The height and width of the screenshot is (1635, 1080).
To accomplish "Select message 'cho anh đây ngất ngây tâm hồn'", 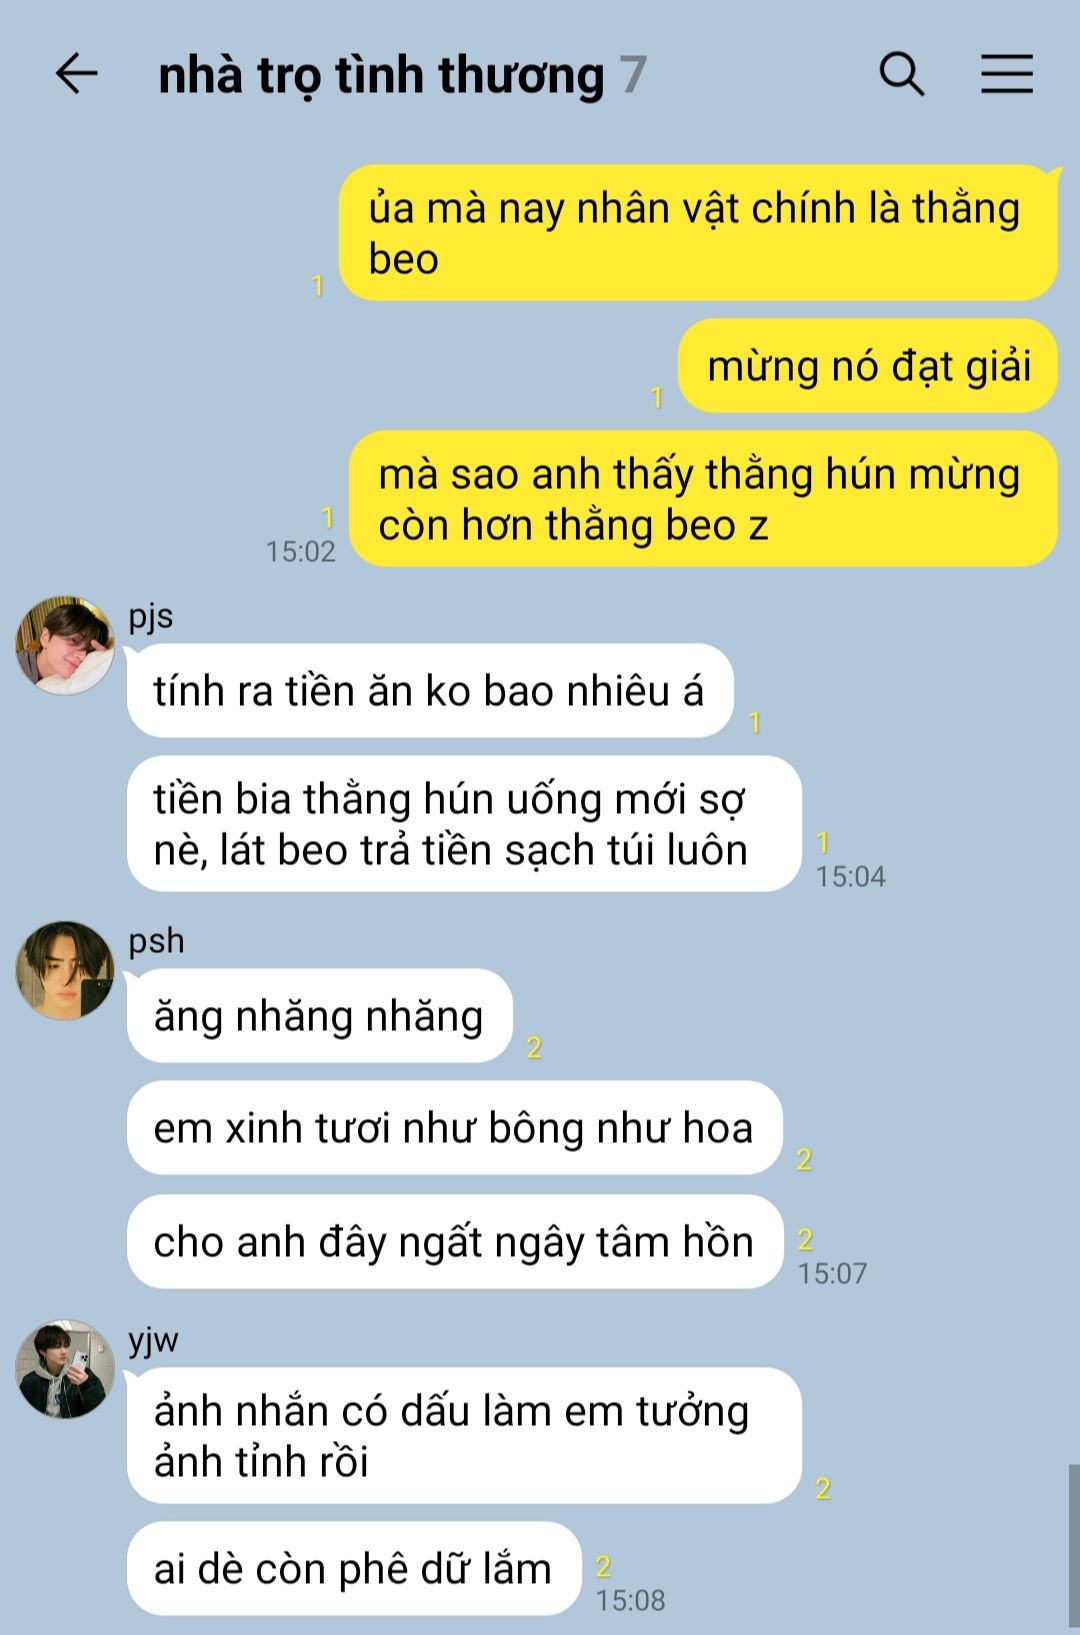I will coord(454,1242).
